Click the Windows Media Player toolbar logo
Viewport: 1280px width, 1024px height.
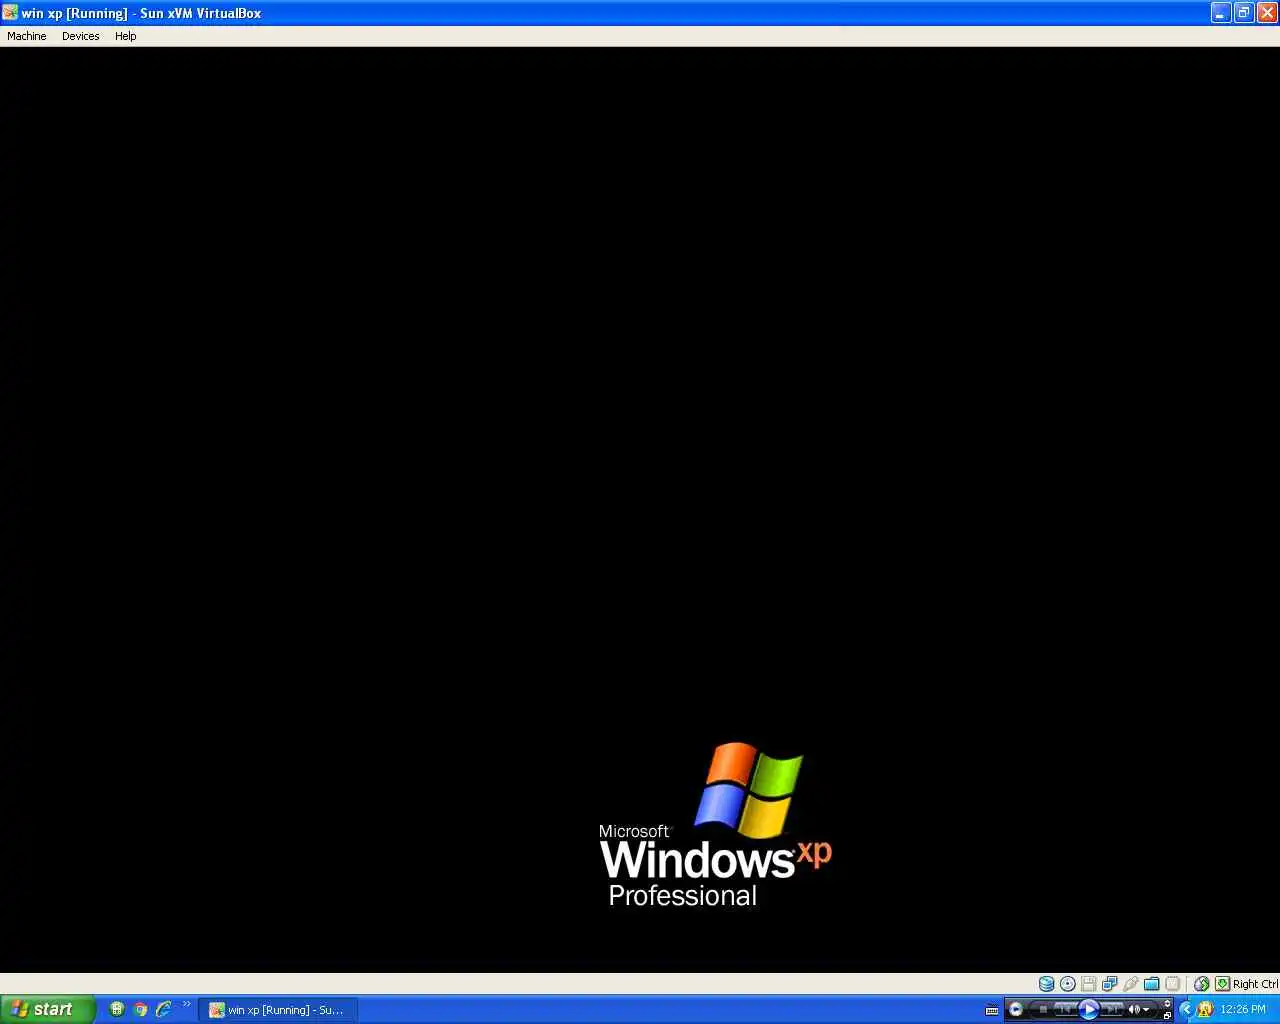pos(1016,1009)
